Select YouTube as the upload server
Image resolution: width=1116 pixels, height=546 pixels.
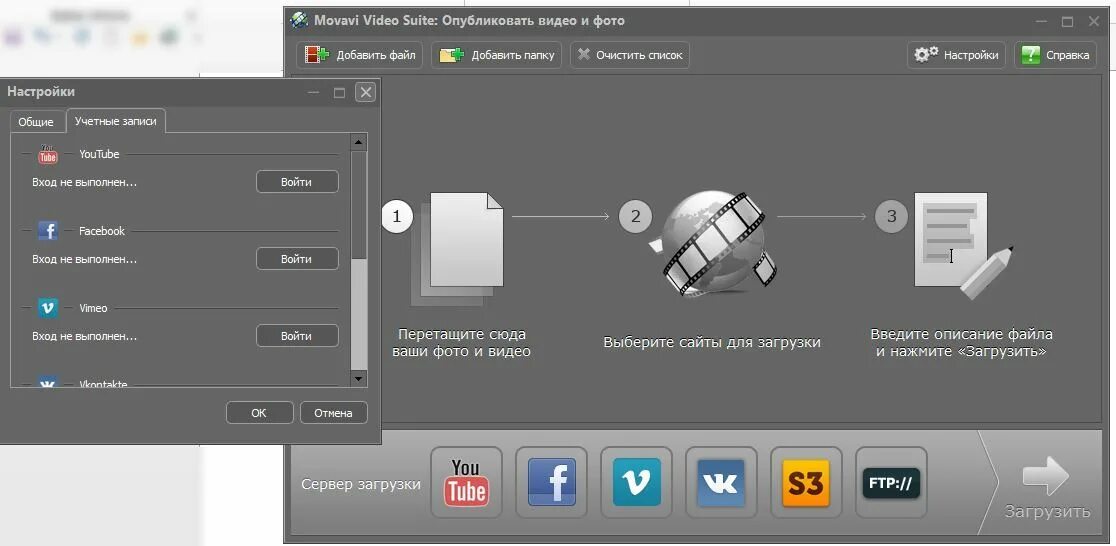pyautogui.click(x=466, y=483)
